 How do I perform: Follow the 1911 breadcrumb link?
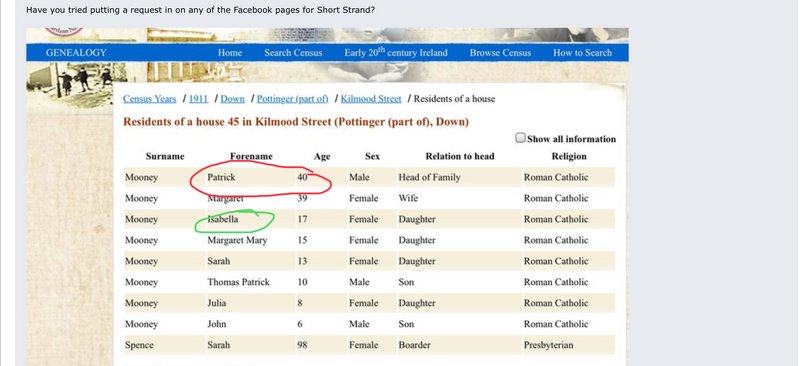[x=198, y=99]
